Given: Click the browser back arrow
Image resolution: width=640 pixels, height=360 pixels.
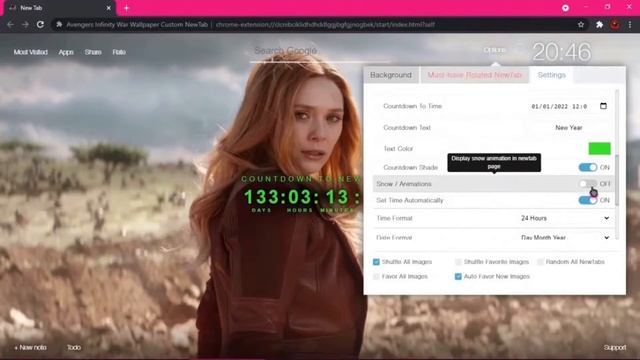Looking at the screenshot, I should click(10, 24).
